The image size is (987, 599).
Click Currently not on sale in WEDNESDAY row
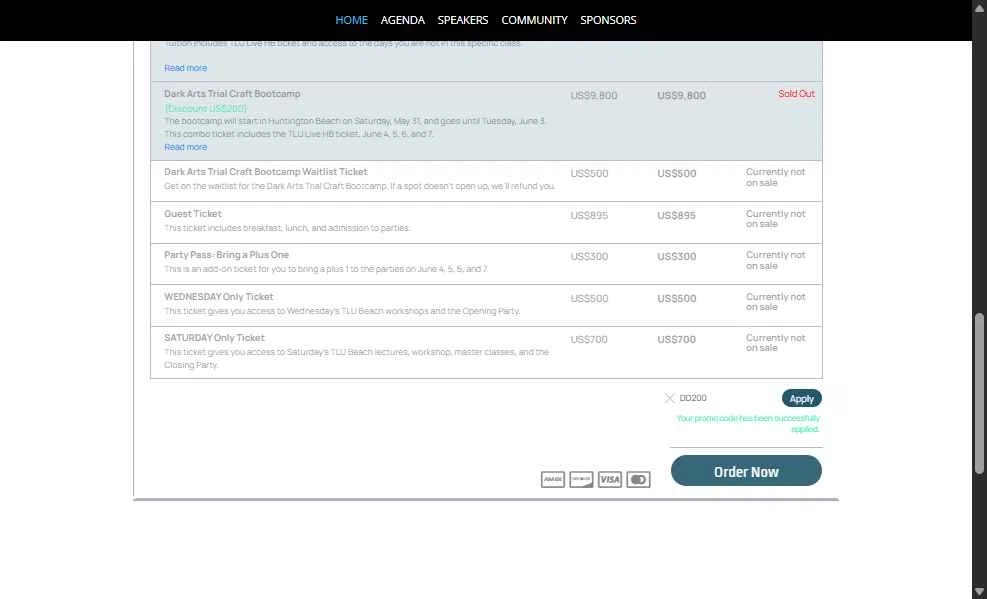(x=776, y=302)
